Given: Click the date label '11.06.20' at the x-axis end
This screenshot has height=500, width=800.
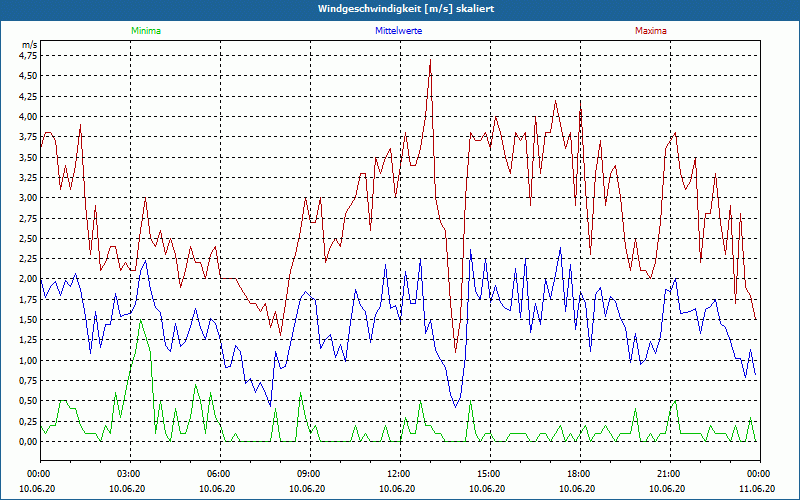Looking at the screenshot, I should (x=757, y=489).
